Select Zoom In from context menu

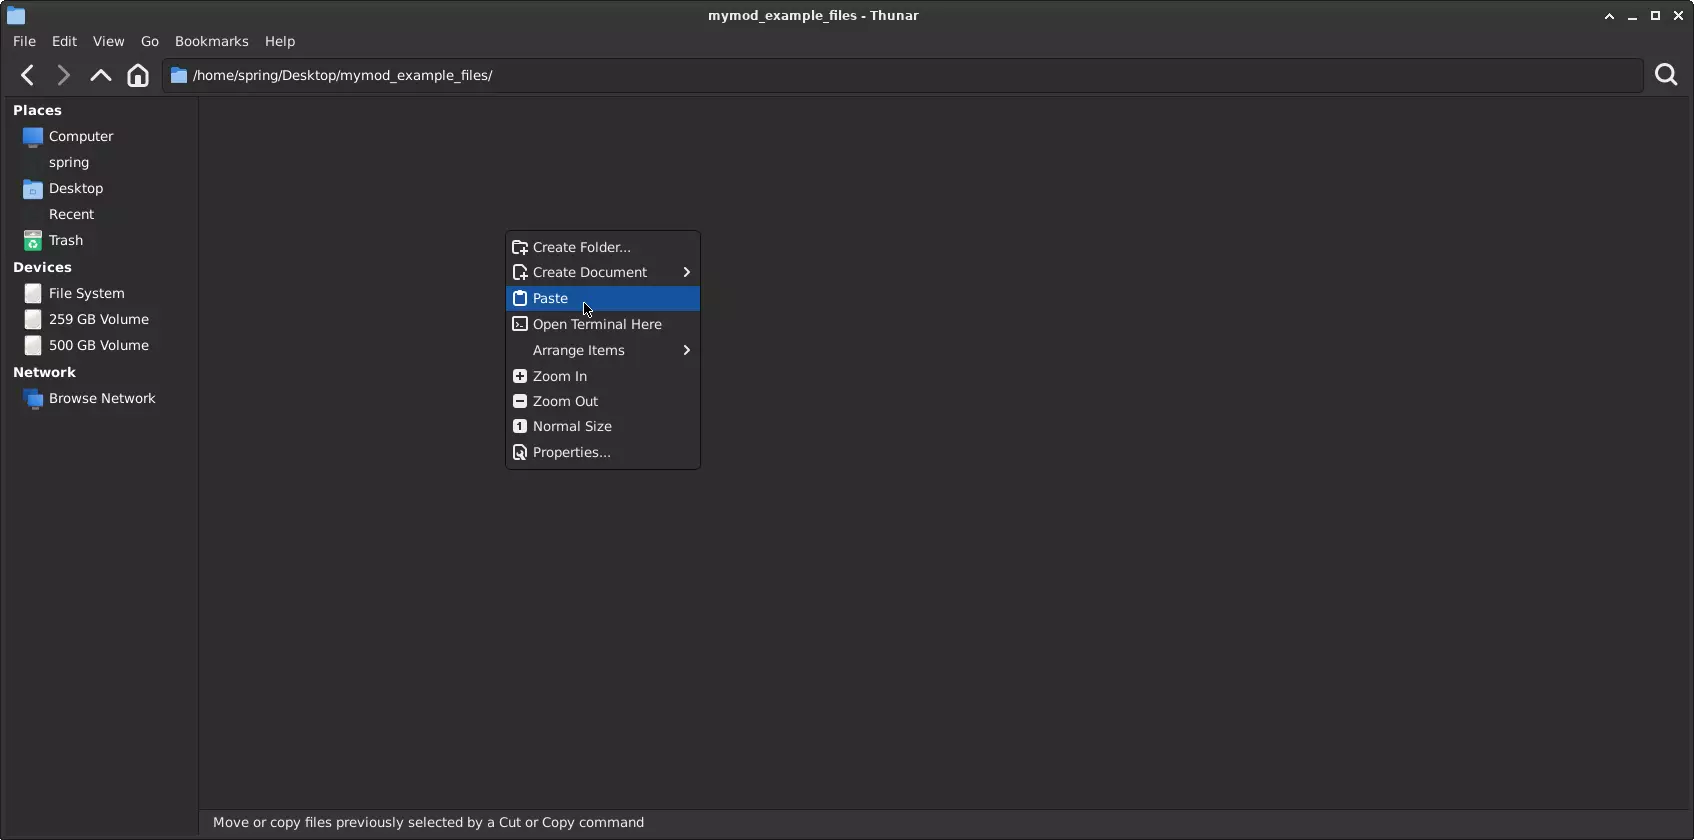pyautogui.click(x=603, y=376)
